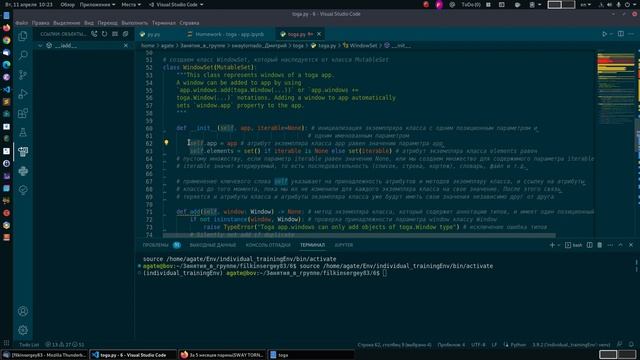Open the Выделение menu
The height and width of the screenshot is (360, 640).
[67, 23]
